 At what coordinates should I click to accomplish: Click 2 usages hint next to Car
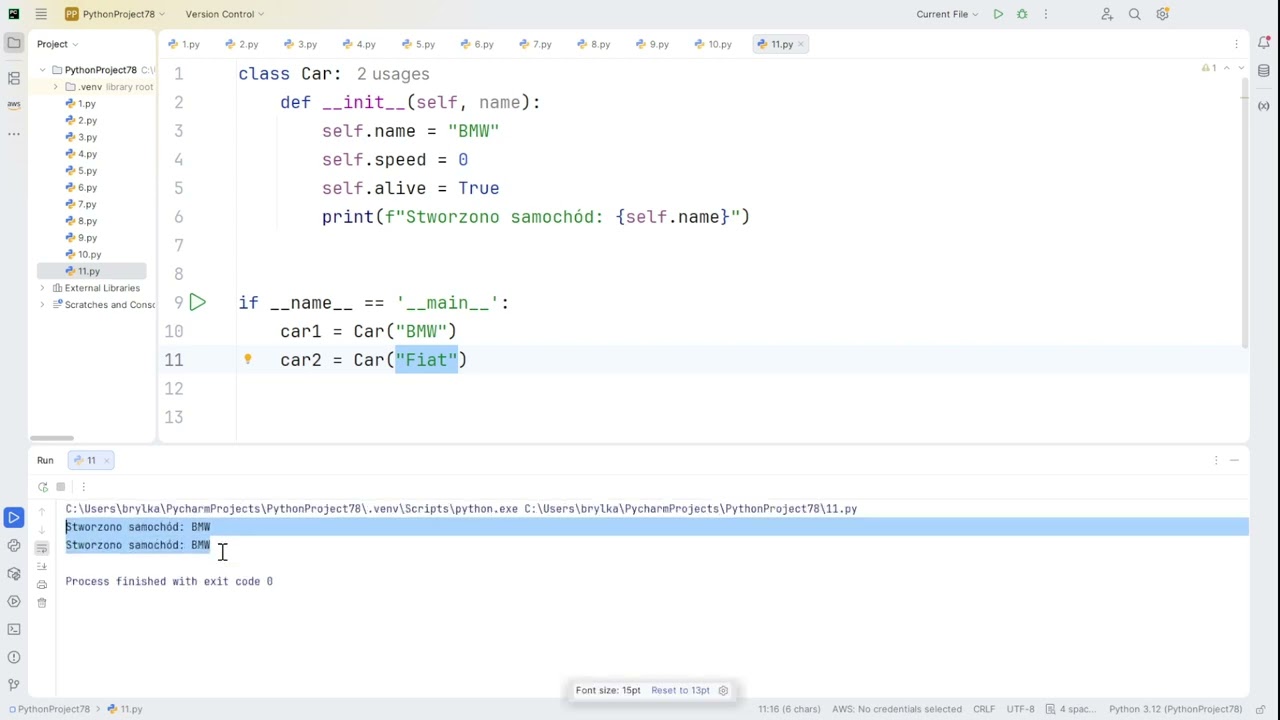[393, 74]
